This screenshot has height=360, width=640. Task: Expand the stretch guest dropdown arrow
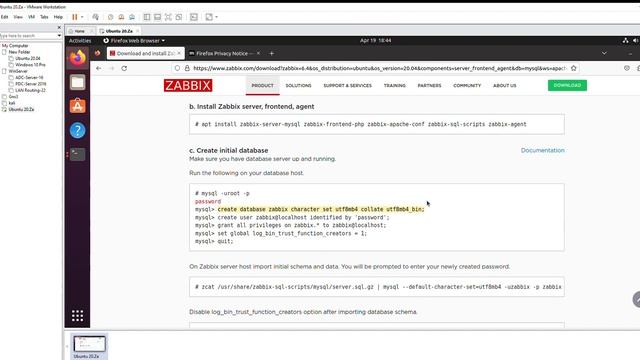coord(216,17)
